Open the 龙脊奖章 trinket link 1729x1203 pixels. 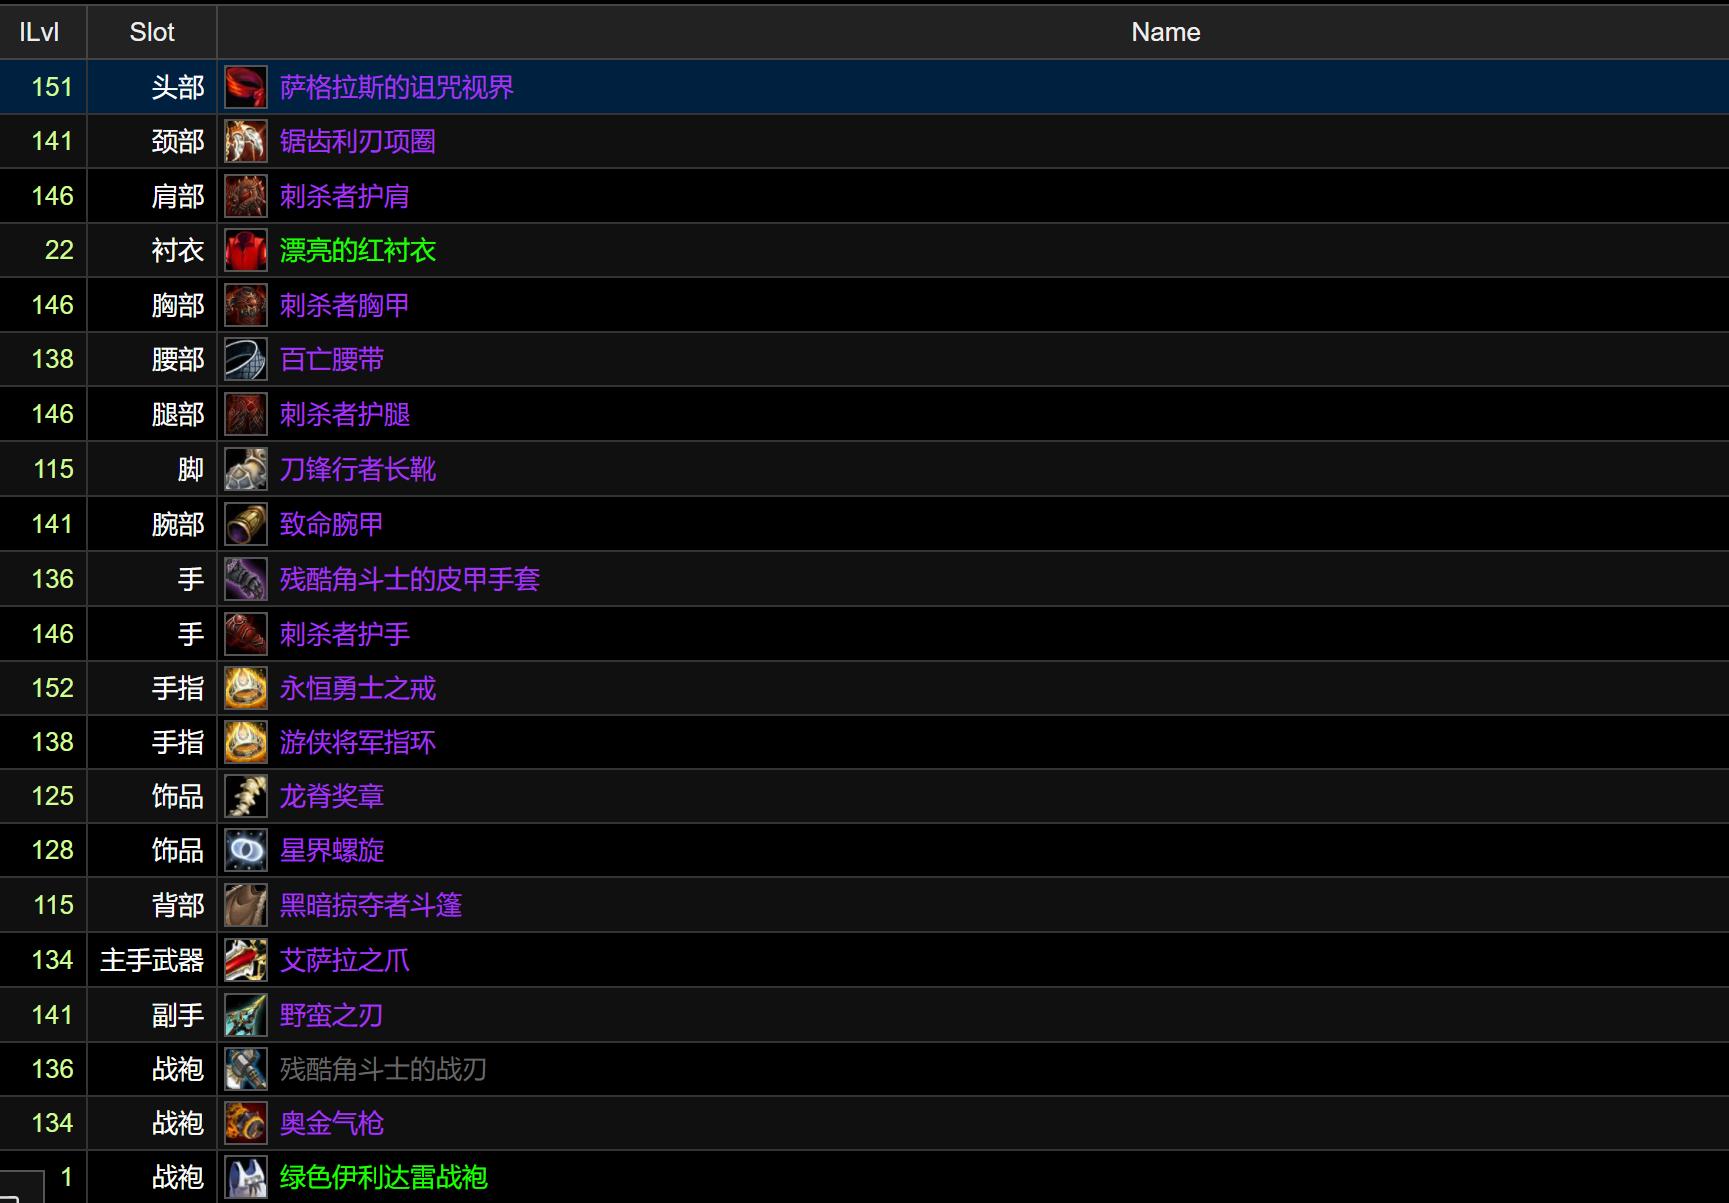pos(331,796)
